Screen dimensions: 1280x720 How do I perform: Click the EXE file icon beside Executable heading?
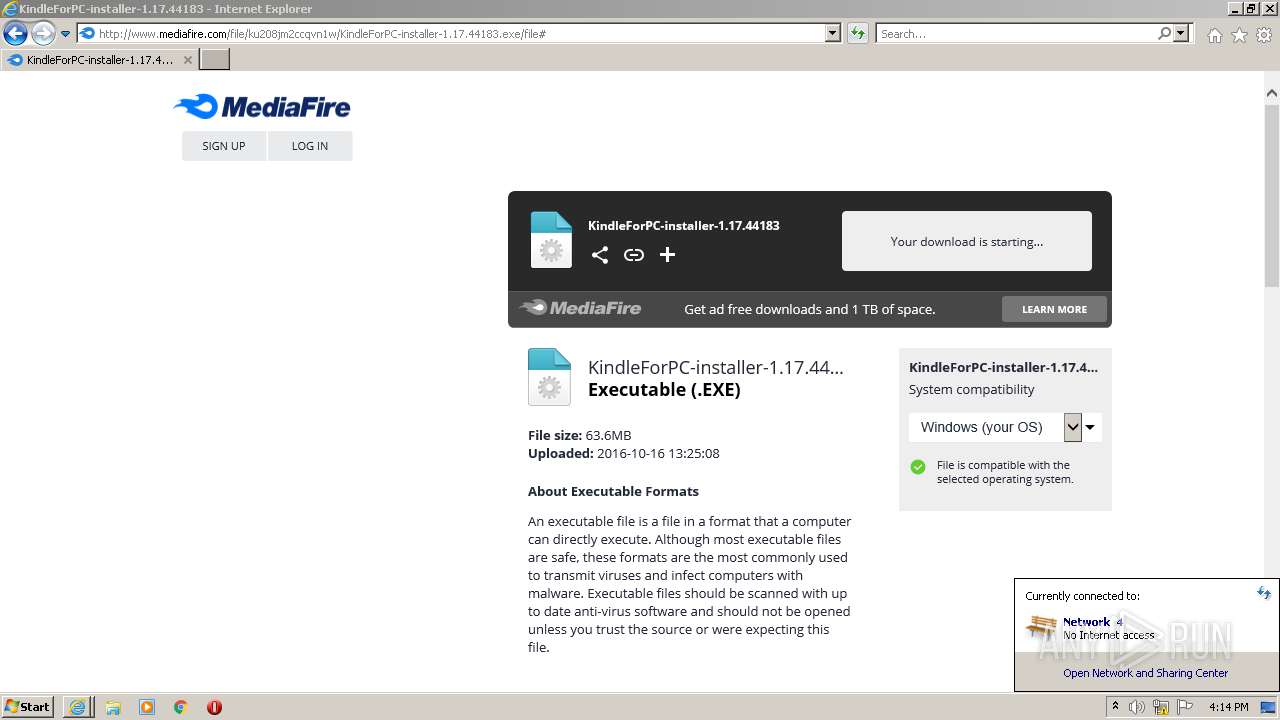tap(549, 377)
